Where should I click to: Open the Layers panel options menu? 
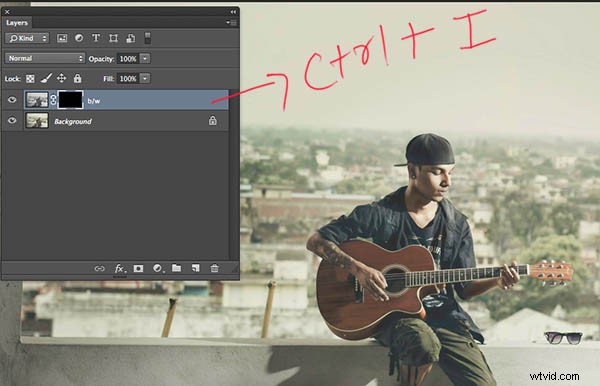tap(231, 23)
